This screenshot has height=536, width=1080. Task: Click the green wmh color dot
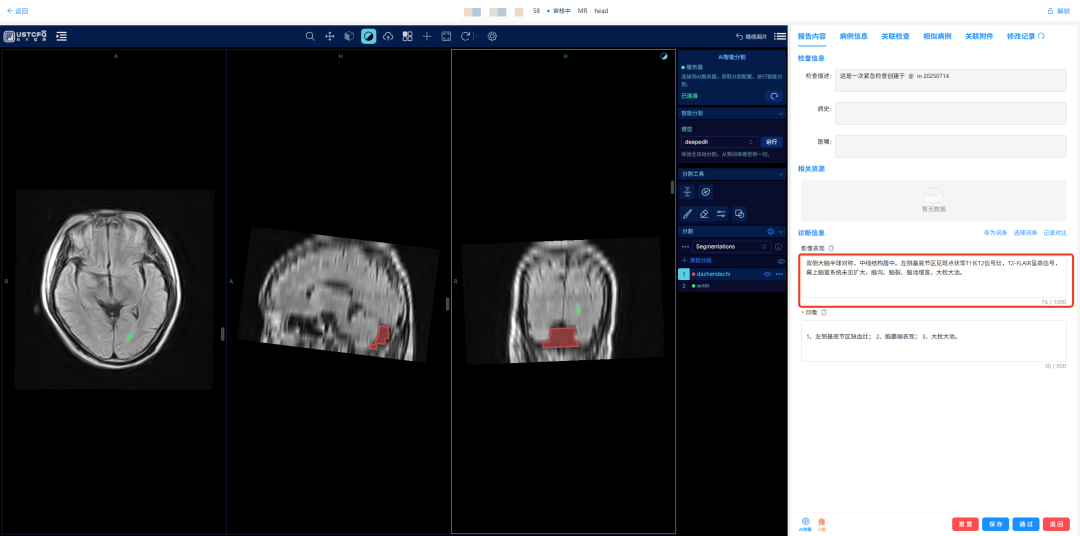[692, 285]
